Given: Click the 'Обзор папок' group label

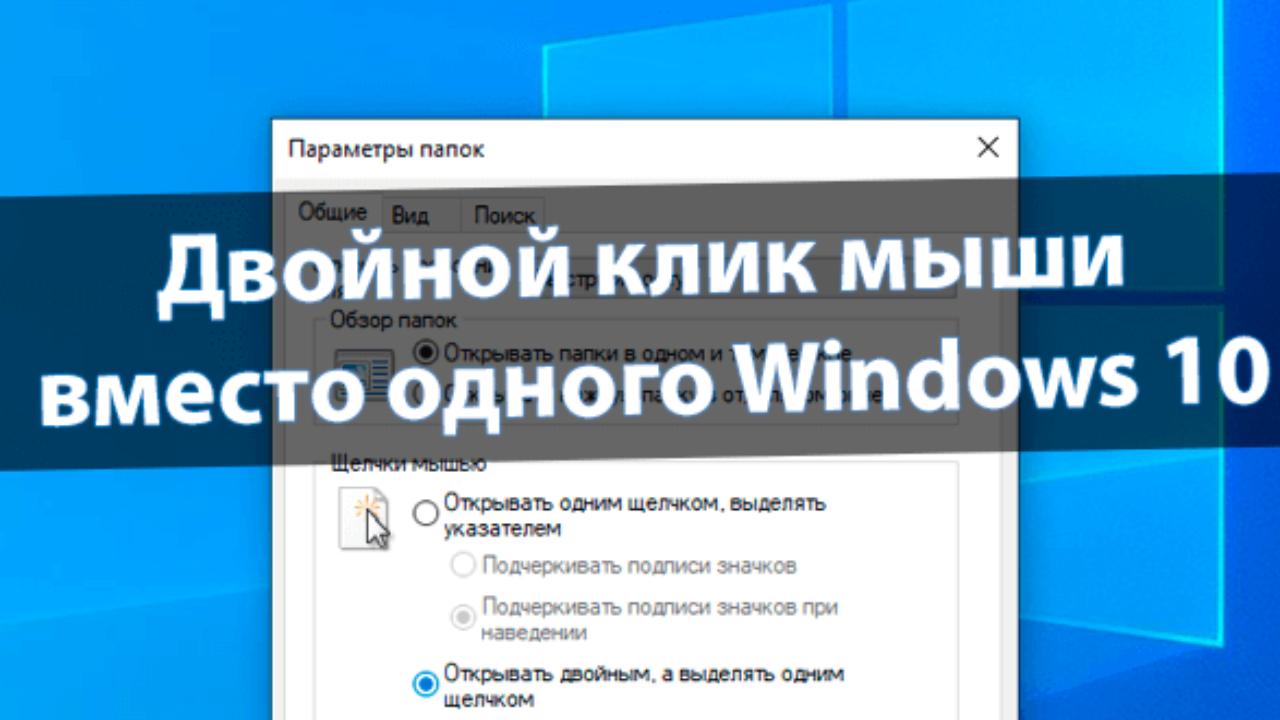Looking at the screenshot, I should pyautogui.click(x=394, y=321).
